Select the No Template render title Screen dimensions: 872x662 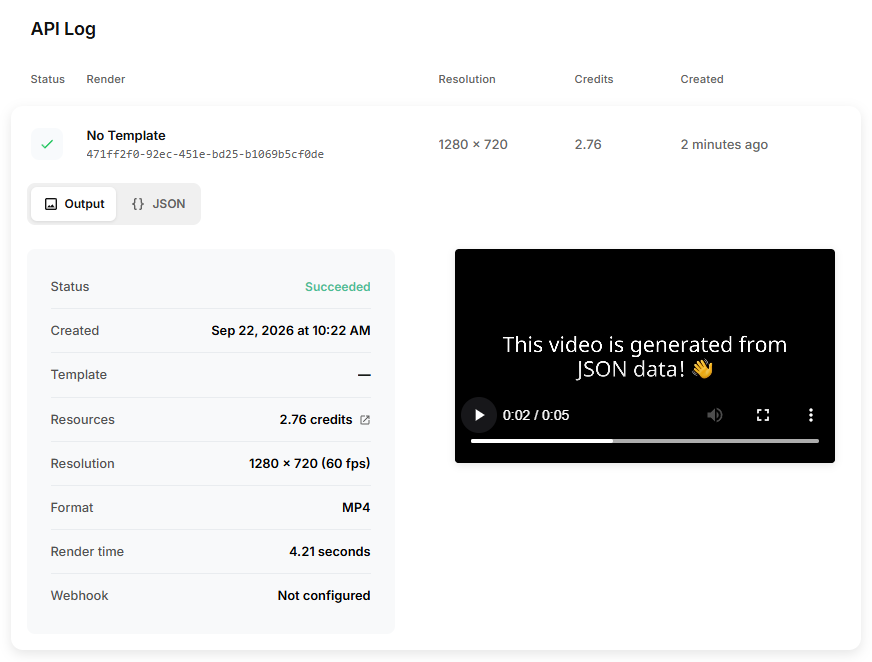[126, 136]
